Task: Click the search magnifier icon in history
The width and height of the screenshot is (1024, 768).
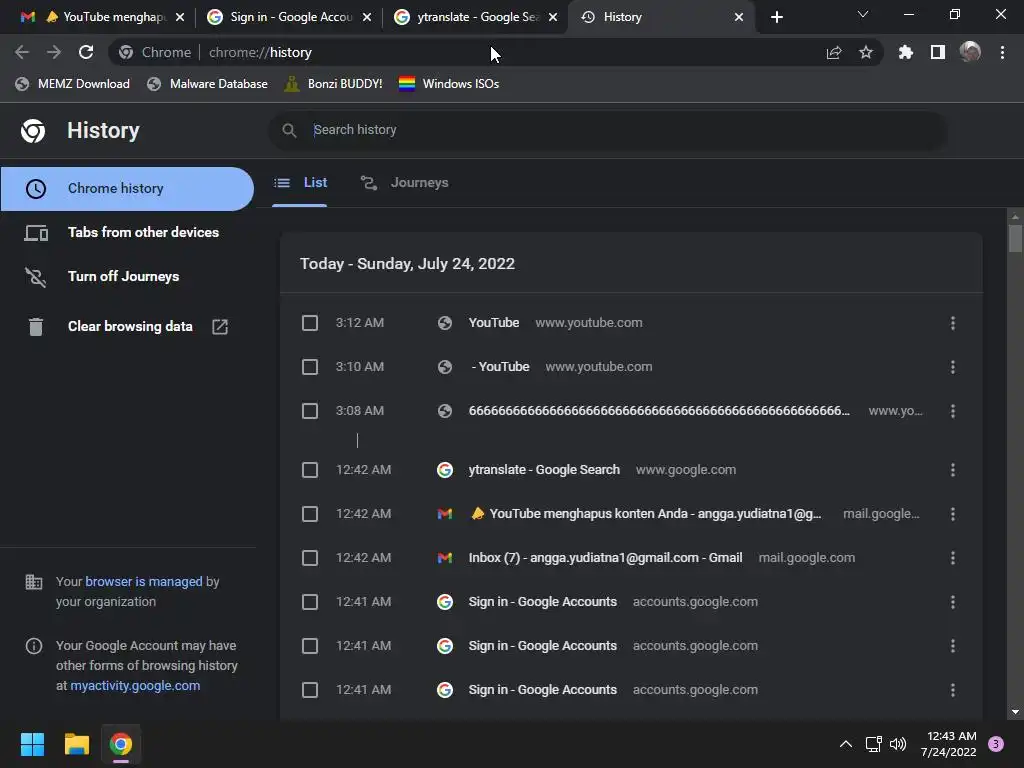Action: coord(289,130)
